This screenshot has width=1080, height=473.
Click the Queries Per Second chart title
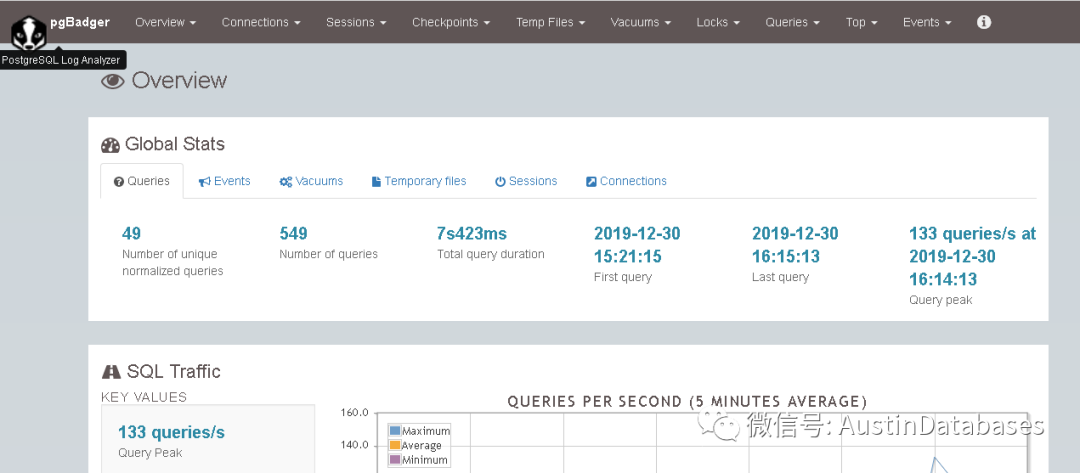pyautogui.click(x=687, y=401)
